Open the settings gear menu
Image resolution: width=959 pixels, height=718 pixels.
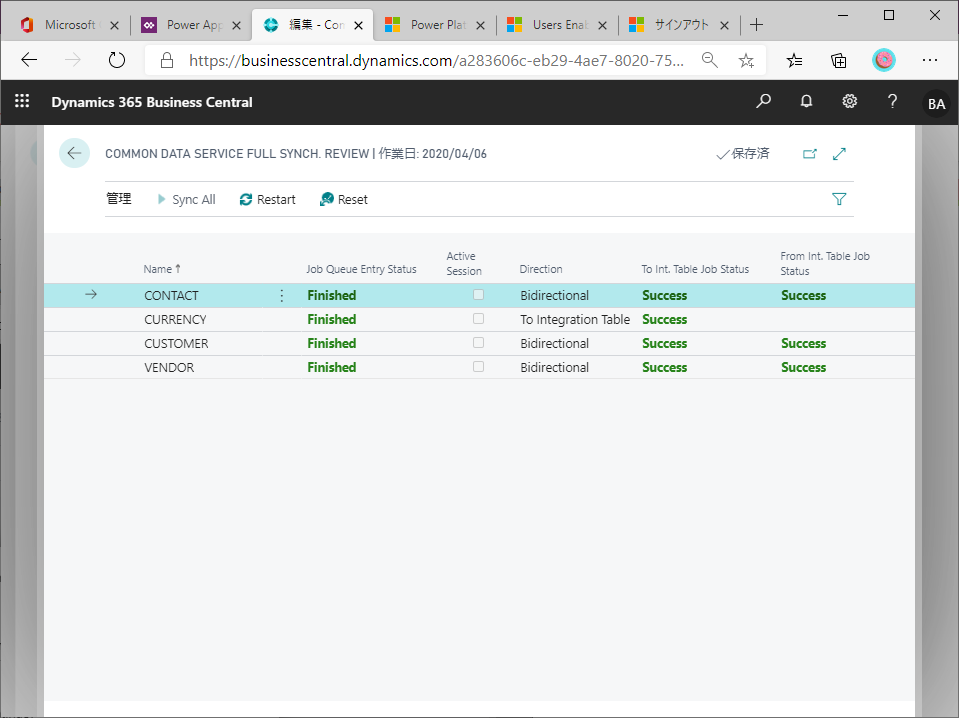850,101
